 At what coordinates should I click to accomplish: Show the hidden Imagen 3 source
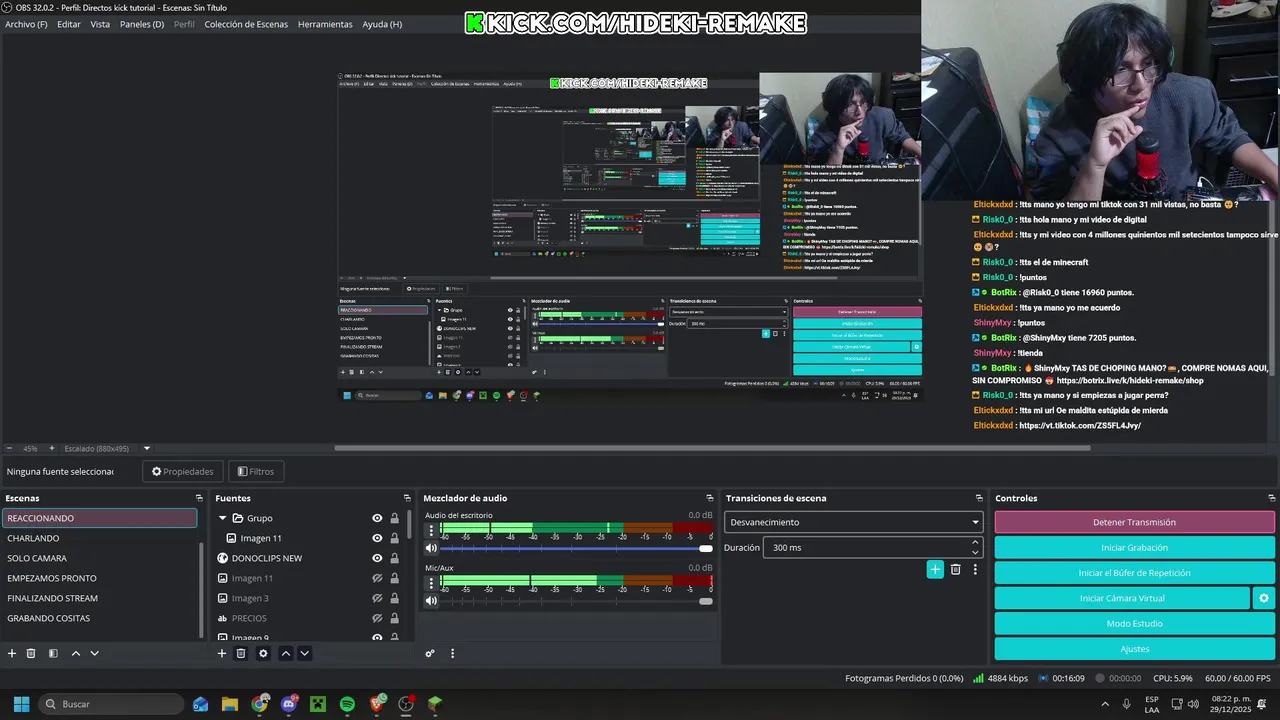click(x=377, y=598)
